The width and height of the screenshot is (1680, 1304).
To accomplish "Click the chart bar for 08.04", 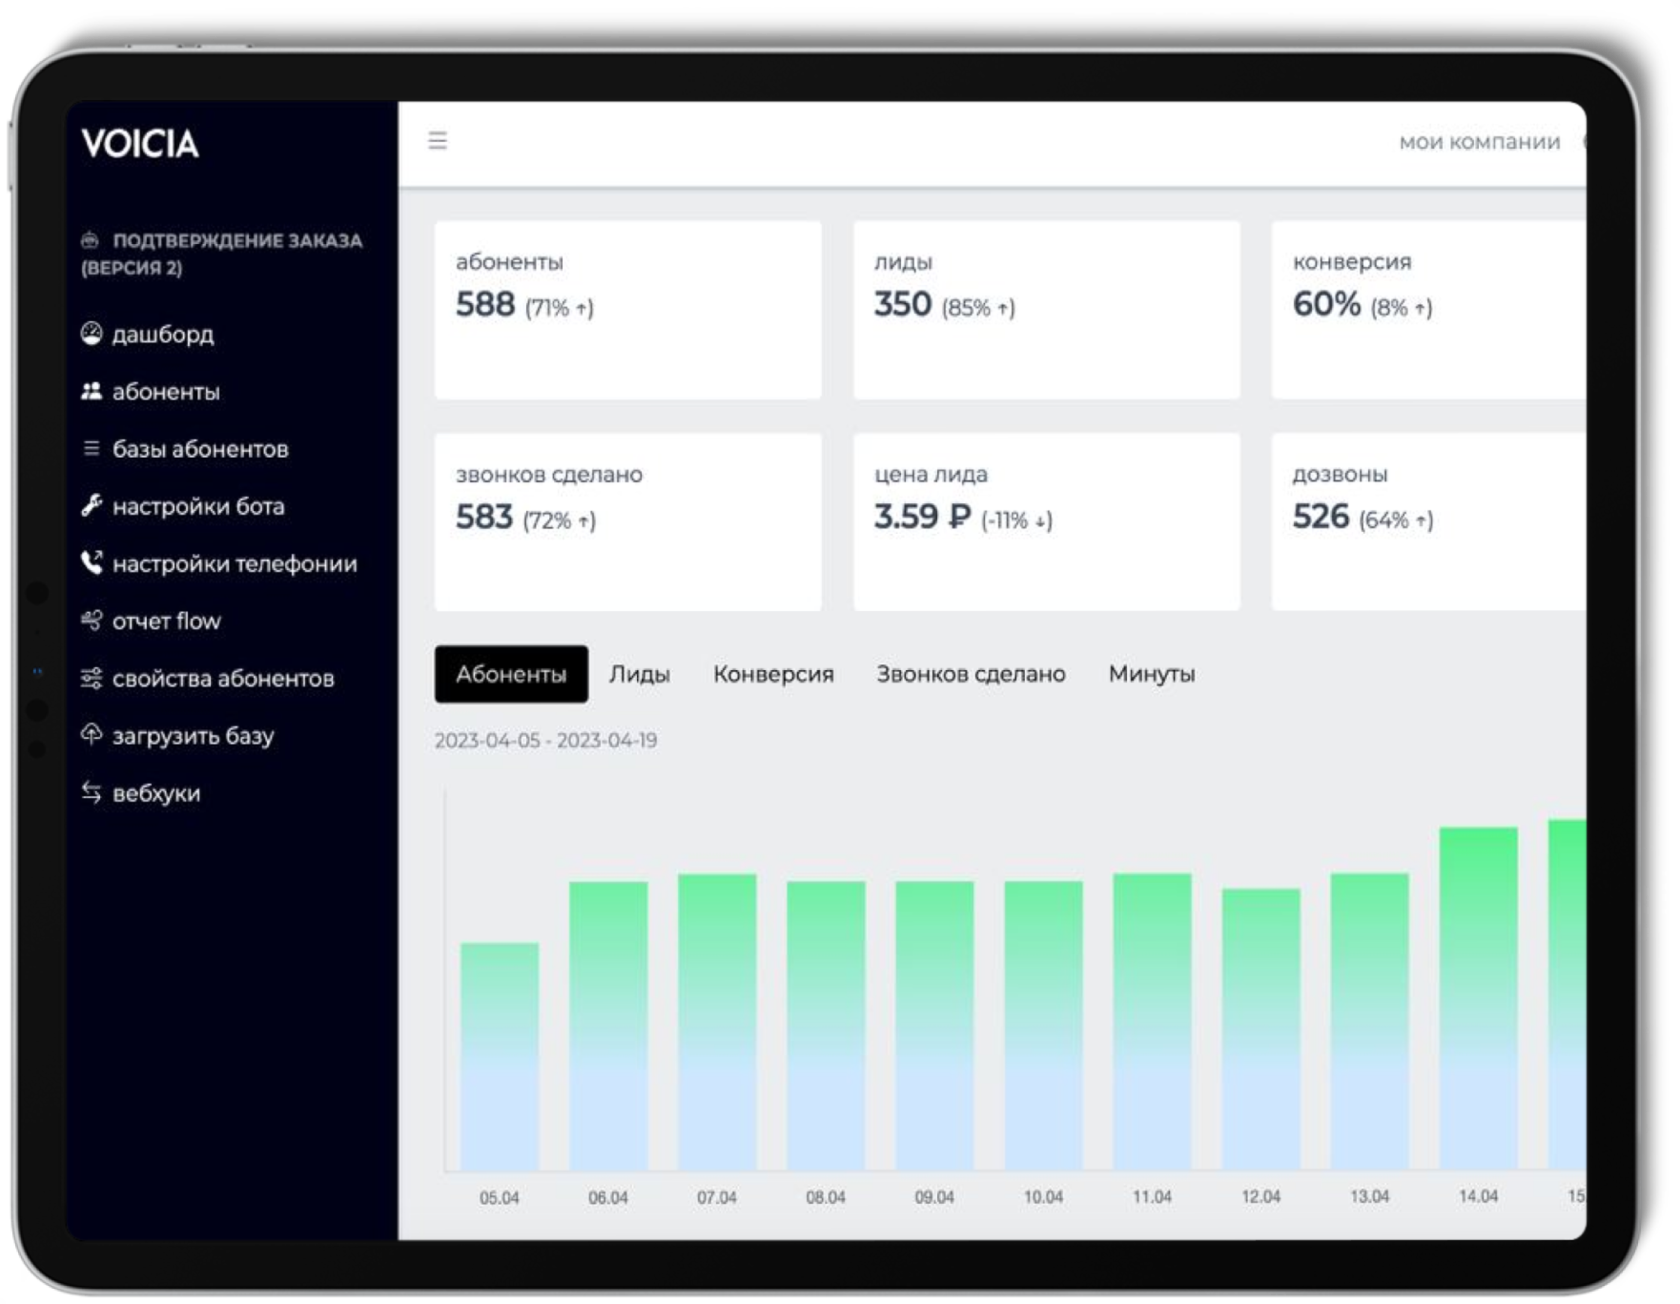I will coord(826,1026).
